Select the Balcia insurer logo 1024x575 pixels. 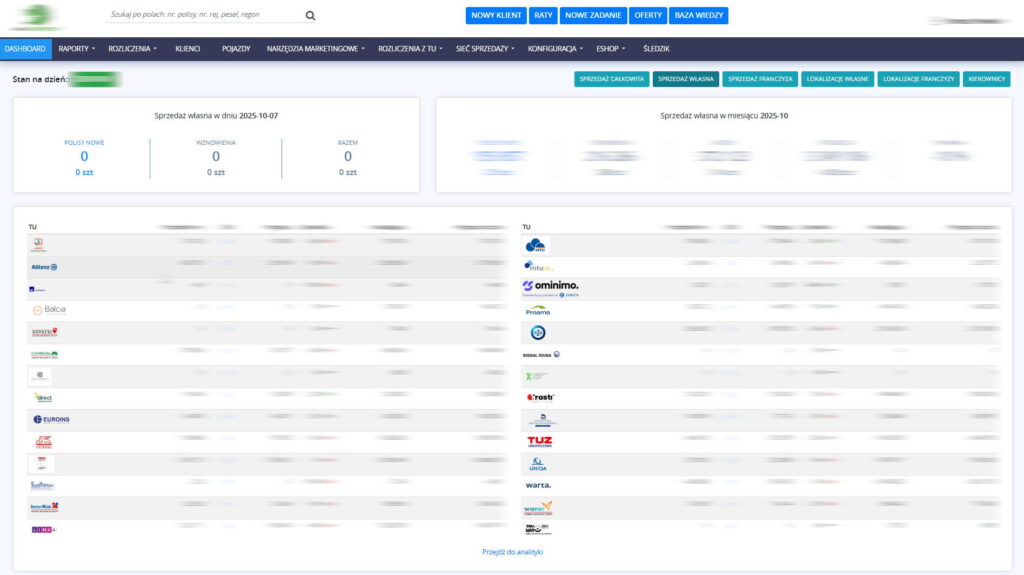[49, 310]
